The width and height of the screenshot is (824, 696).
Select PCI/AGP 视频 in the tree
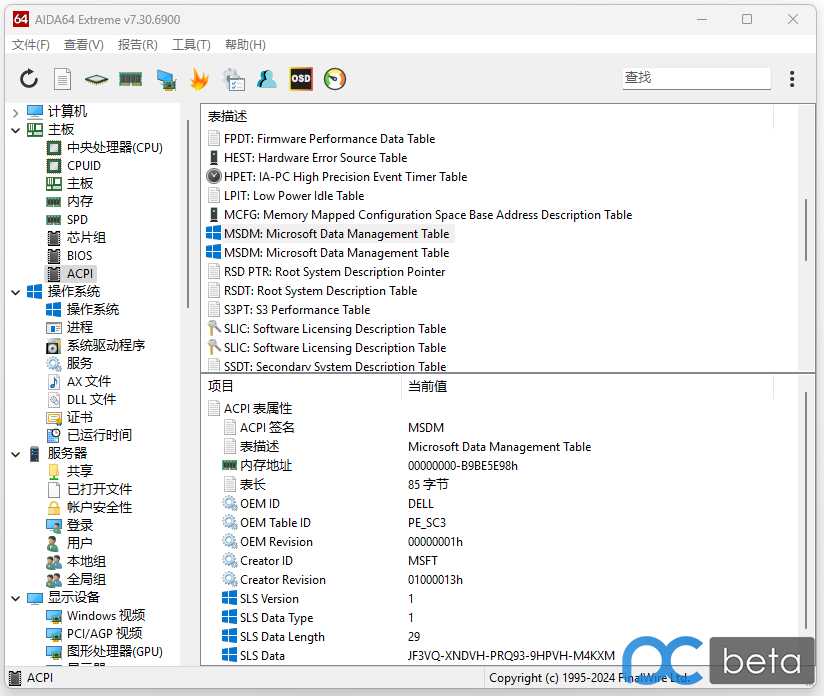pyautogui.click(x=95, y=633)
